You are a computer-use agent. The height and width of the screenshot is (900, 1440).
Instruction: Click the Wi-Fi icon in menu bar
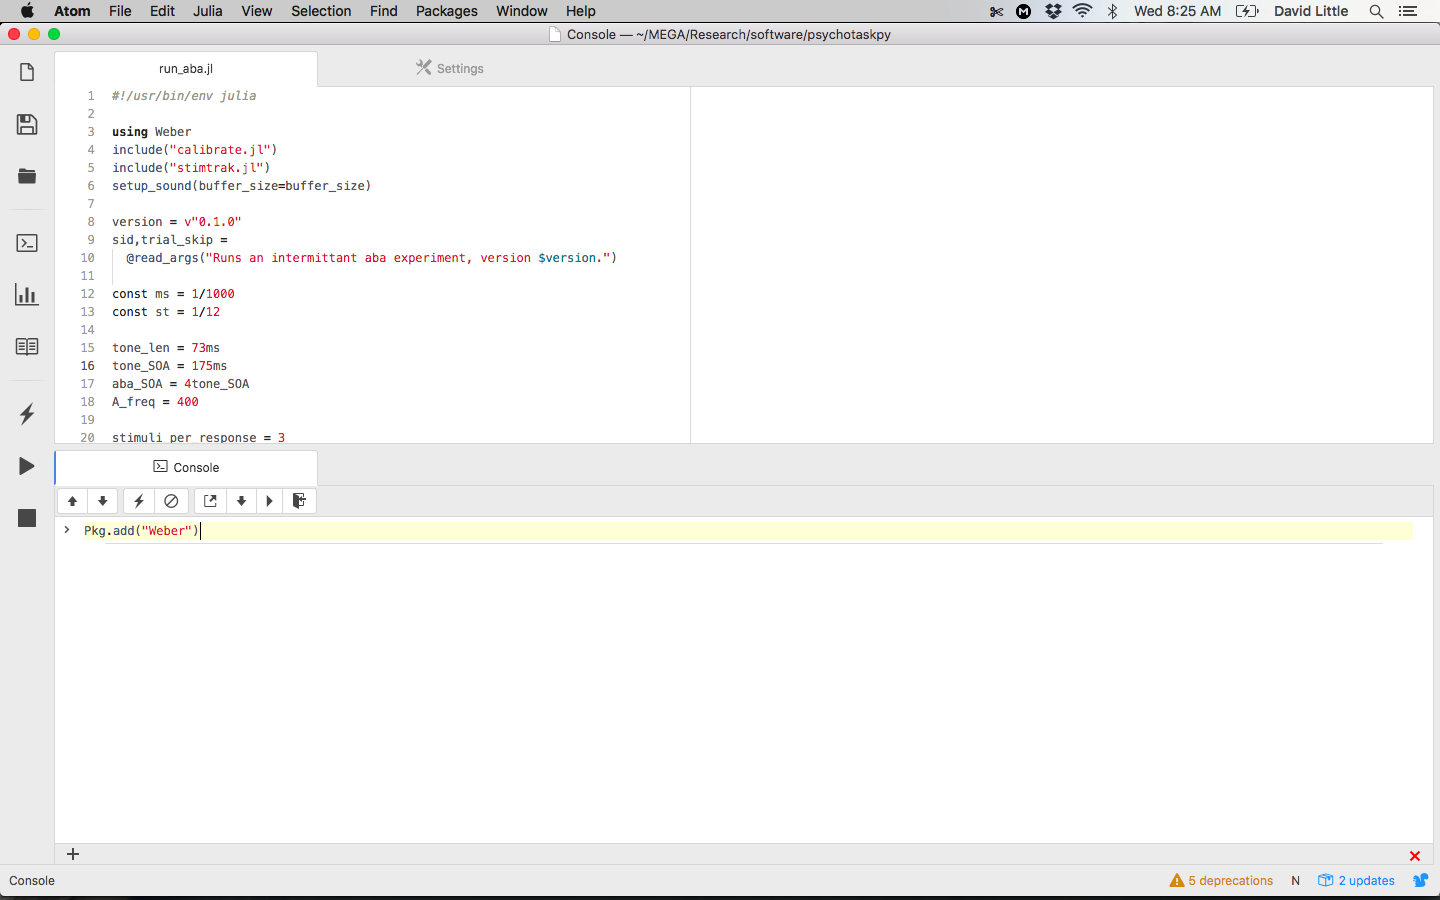[x=1082, y=11]
